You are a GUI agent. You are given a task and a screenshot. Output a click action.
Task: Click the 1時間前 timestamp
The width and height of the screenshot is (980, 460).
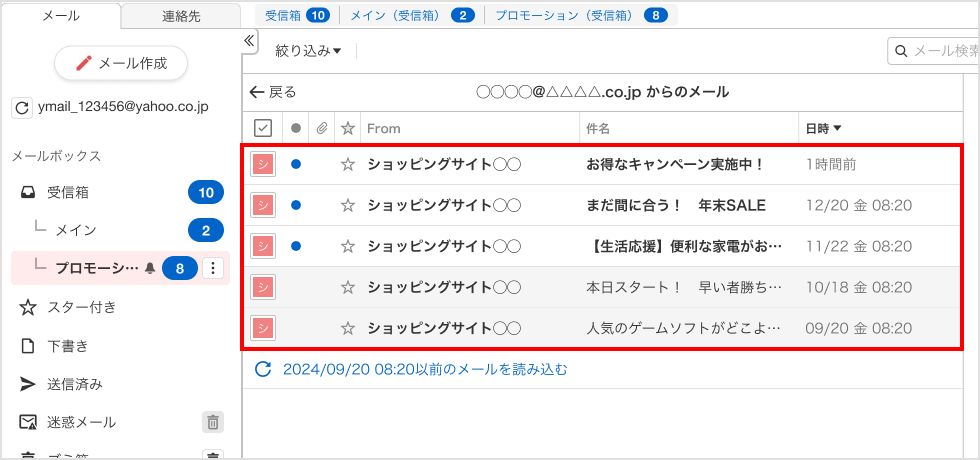point(831,164)
